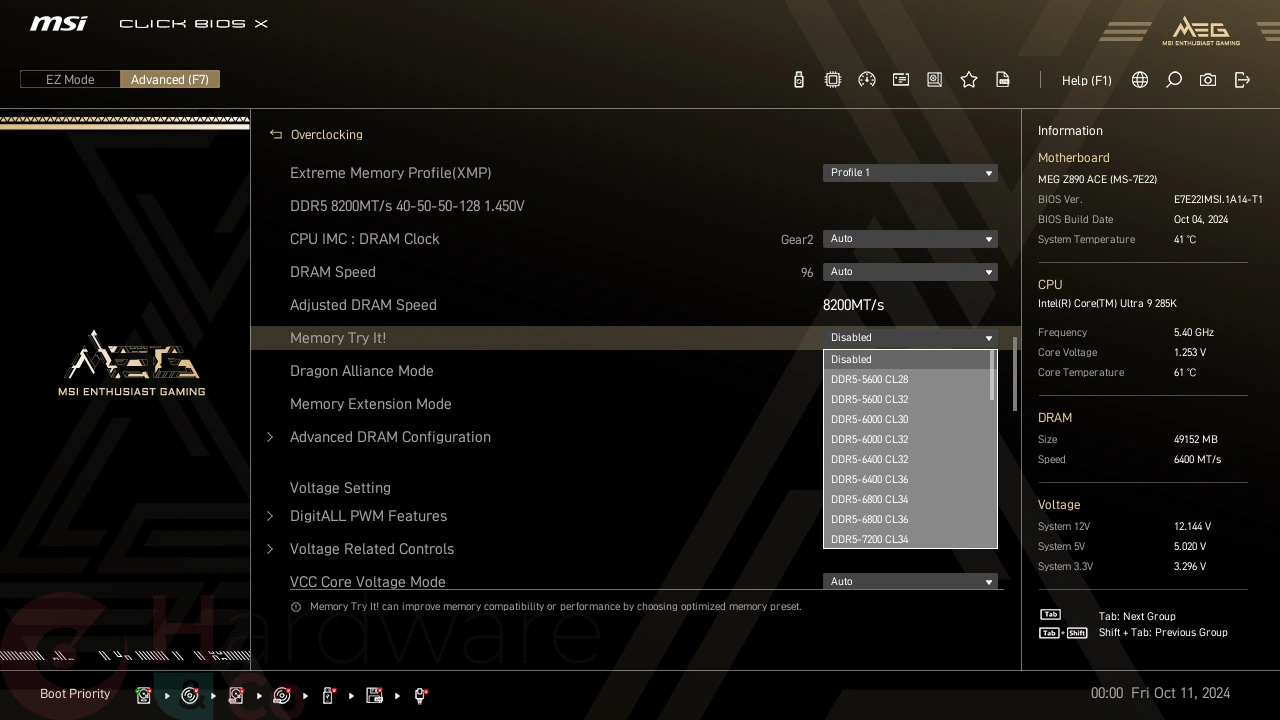Open the VCC Core Voltage Mode dropdown
Viewport: 1280px width, 720px height.
(910, 582)
